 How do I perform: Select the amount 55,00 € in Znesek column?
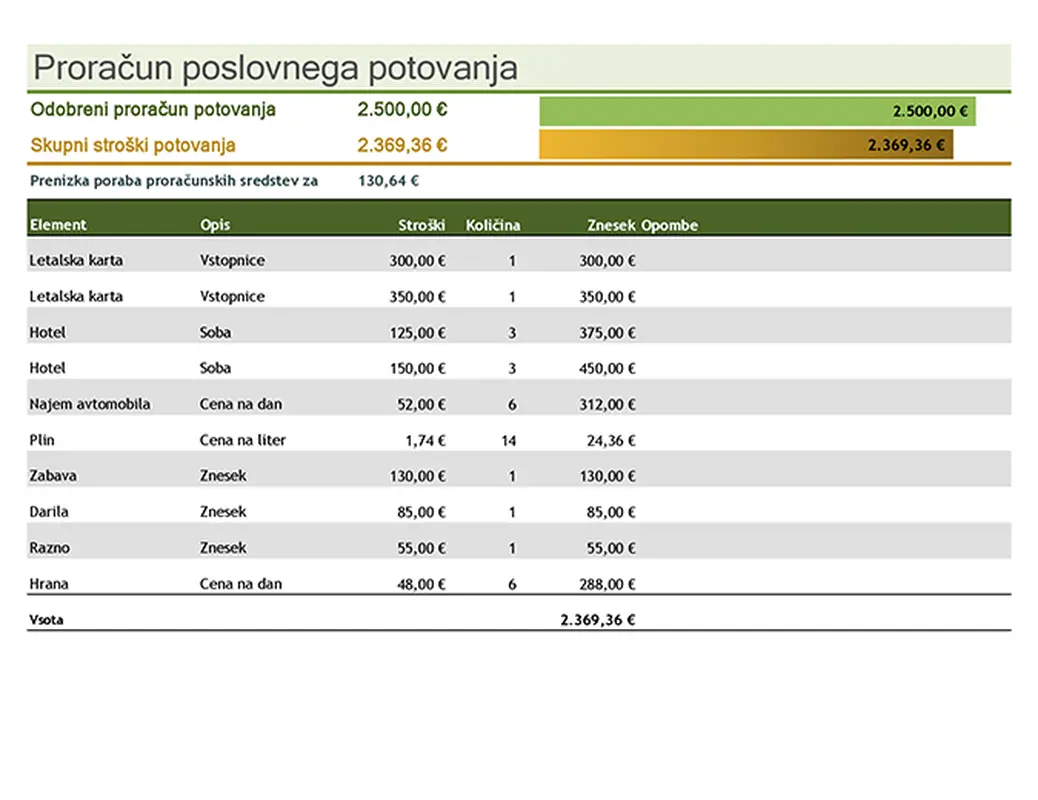pyautogui.click(x=611, y=548)
